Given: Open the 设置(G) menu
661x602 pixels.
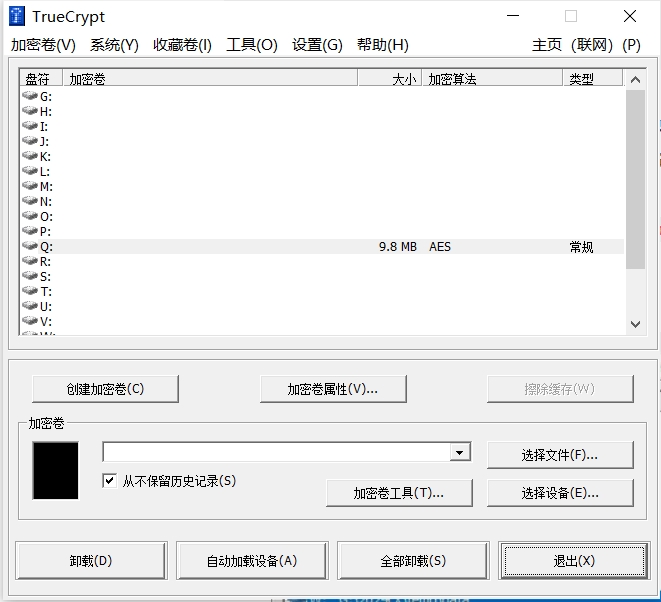Looking at the screenshot, I should point(317,45).
